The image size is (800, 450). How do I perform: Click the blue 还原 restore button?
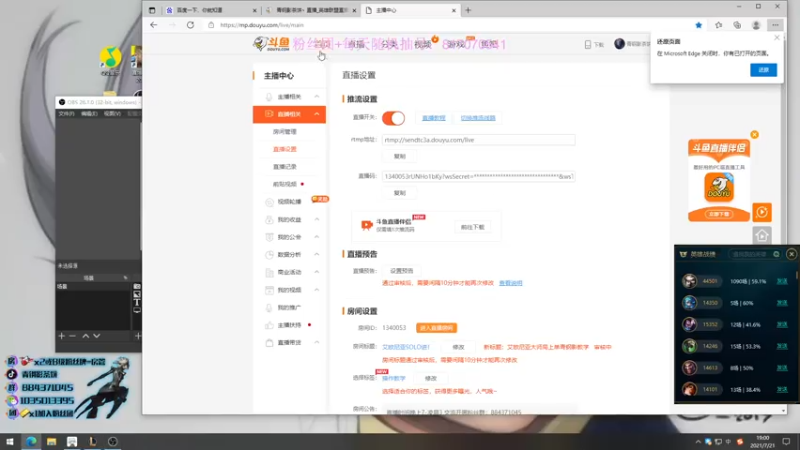pyautogui.click(x=763, y=70)
